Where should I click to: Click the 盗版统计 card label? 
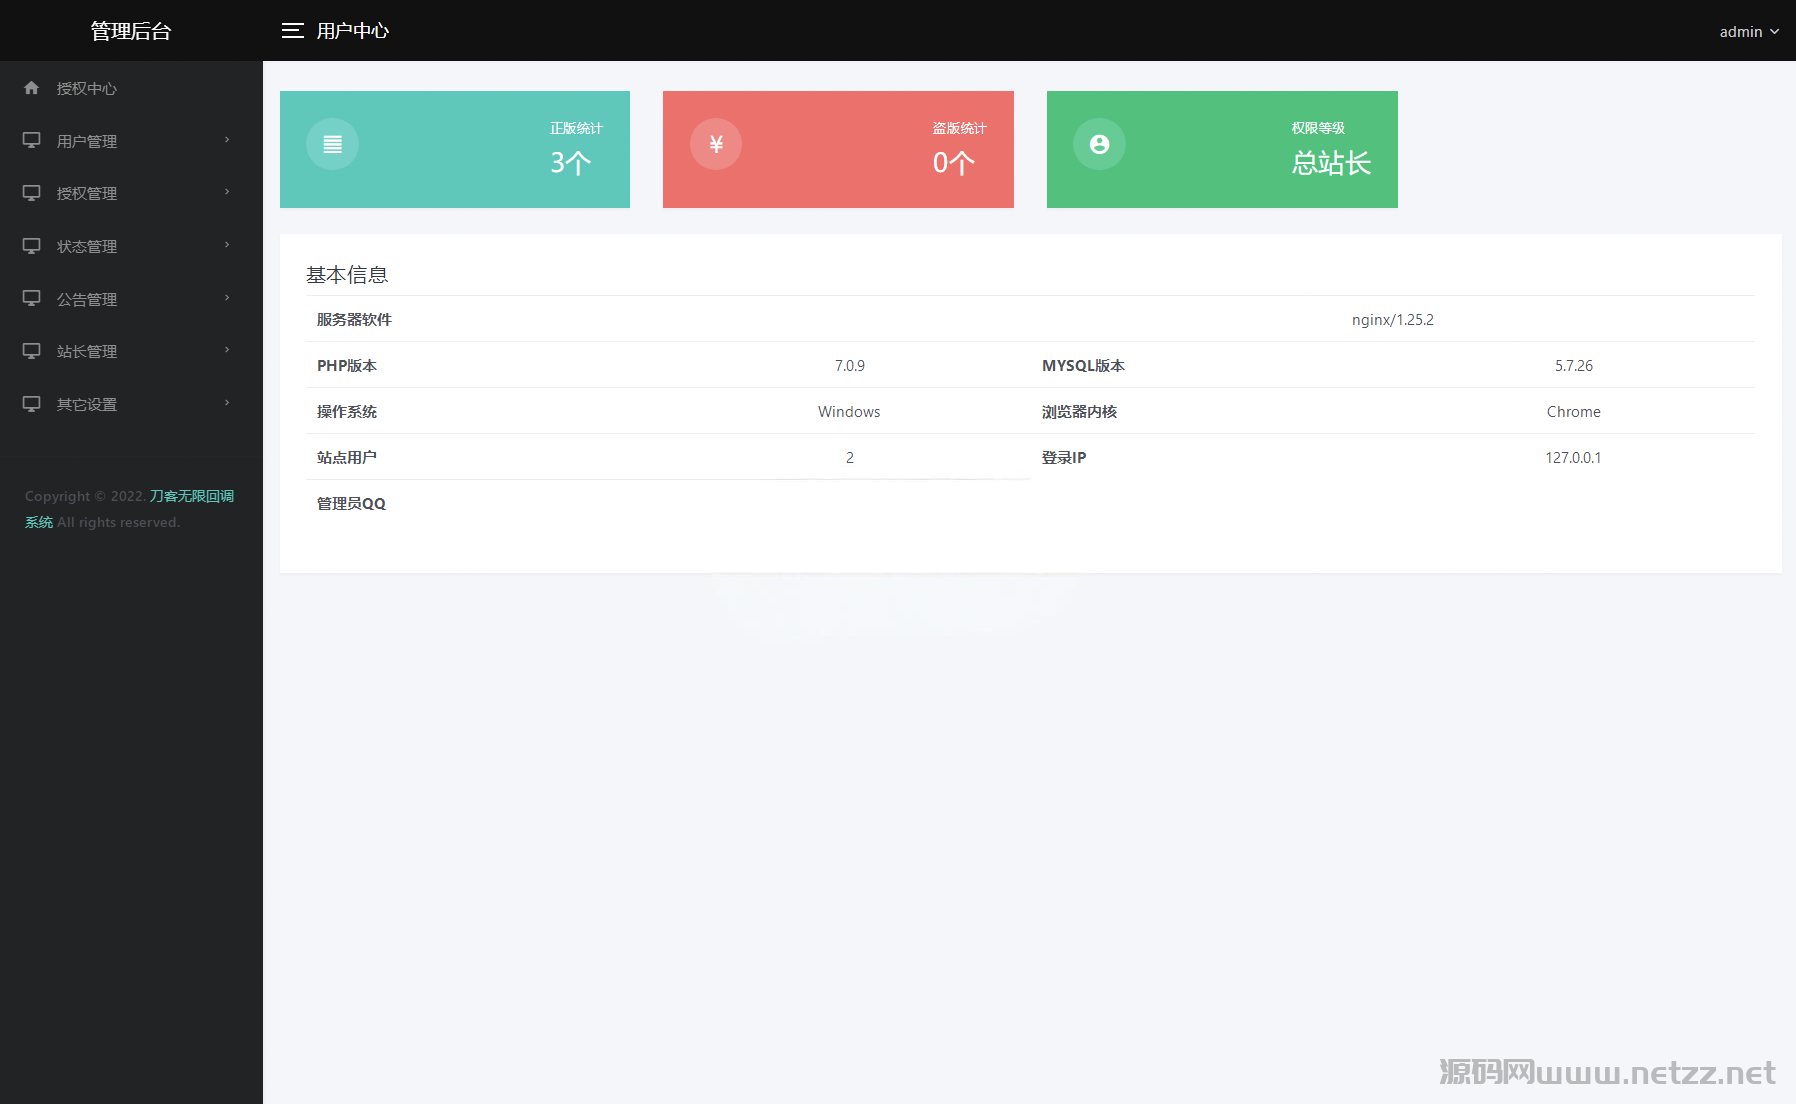pyautogui.click(x=959, y=128)
